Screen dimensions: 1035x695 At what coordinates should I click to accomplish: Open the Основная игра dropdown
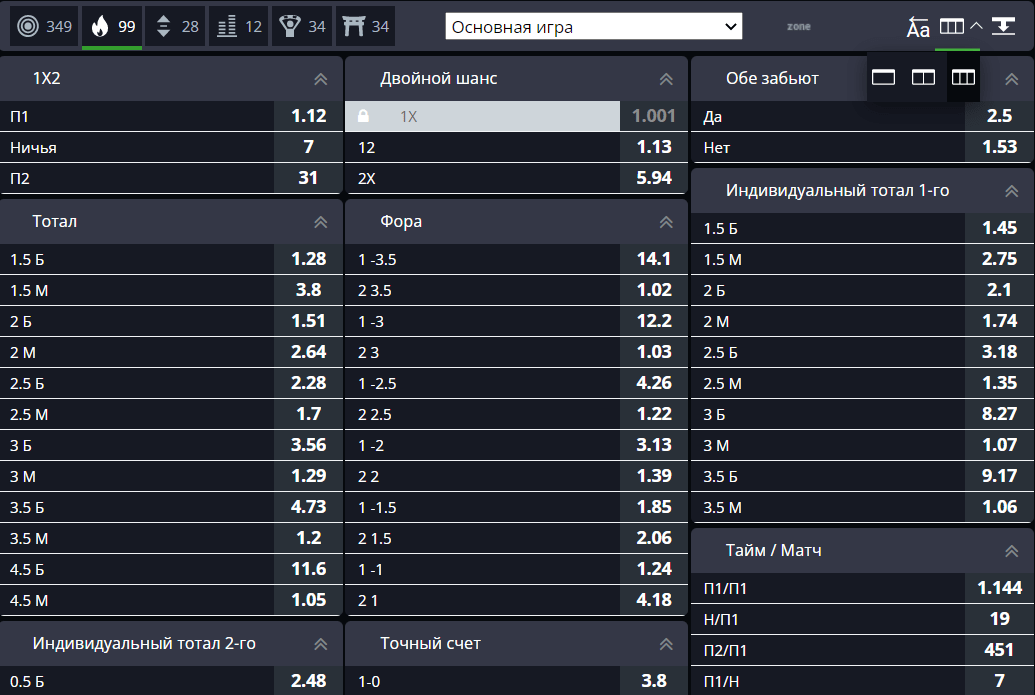click(593, 26)
